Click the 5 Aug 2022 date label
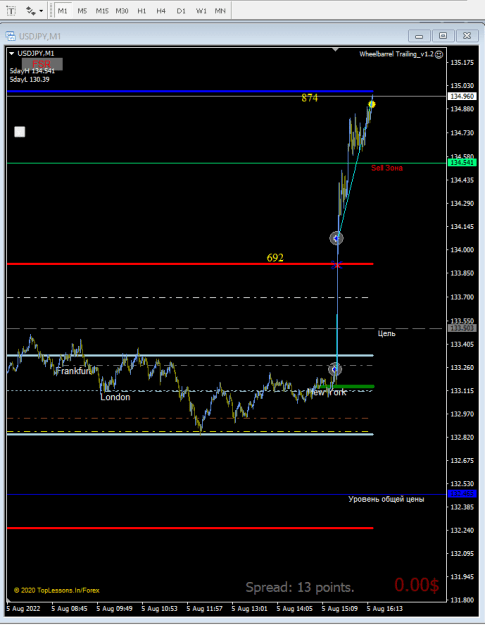The width and height of the screenshot is (485, 625). [x=23, y=609]
